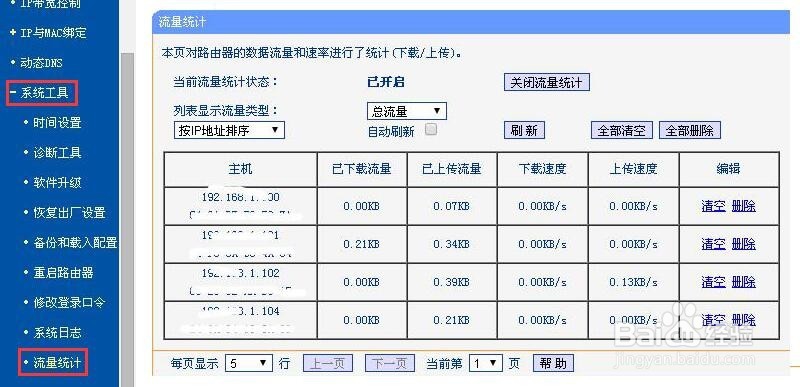
Task: Open 修改登录口令 page
Action: [x=69, y=303]
